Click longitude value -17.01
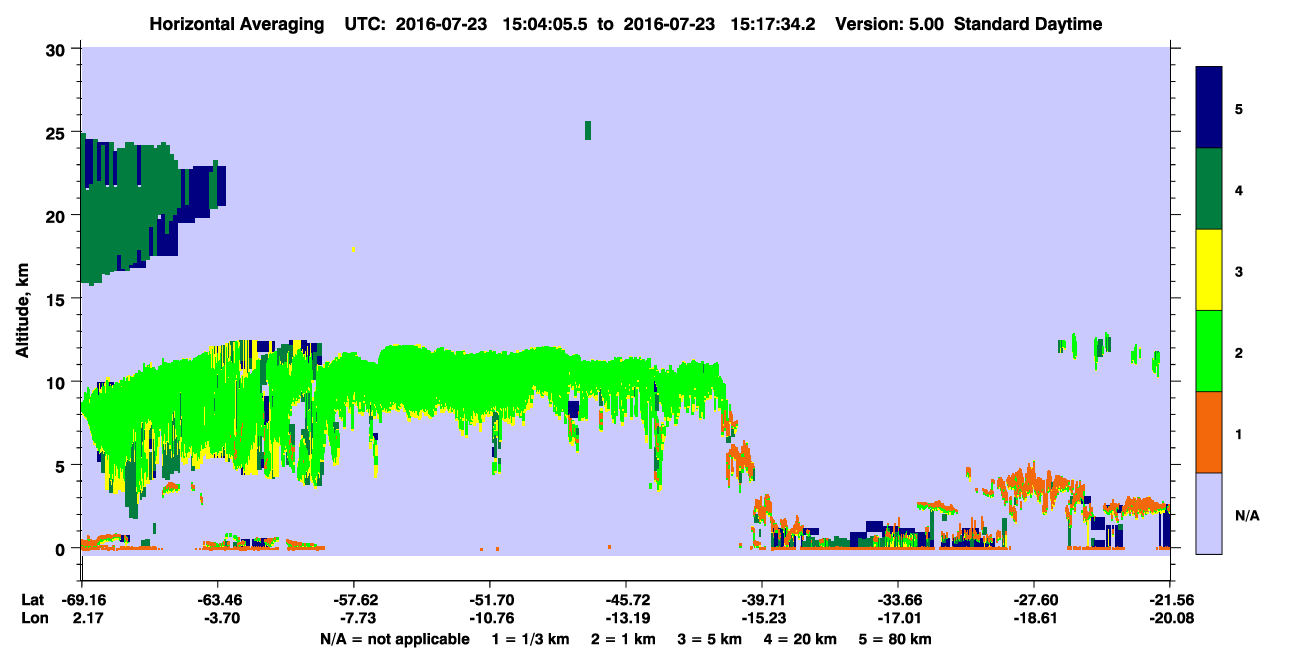1300x667 pixels. (898, 619)
